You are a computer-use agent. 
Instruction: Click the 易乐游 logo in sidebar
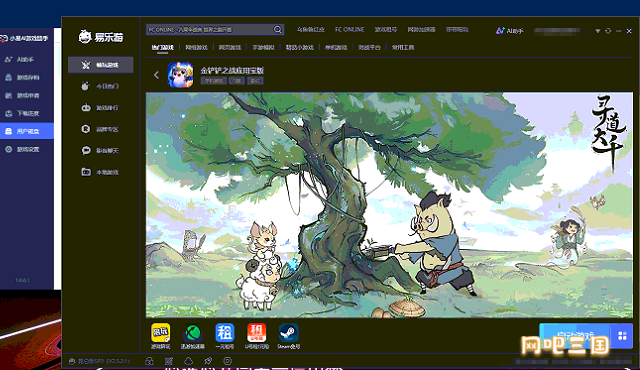click(x=100, y=37)
